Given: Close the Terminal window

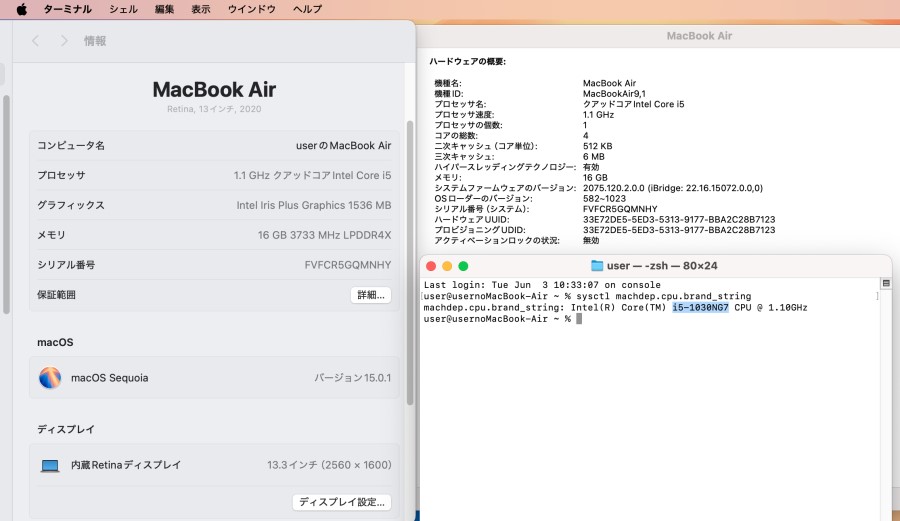Looking at the screenshot, I should [x=431, y=266].
